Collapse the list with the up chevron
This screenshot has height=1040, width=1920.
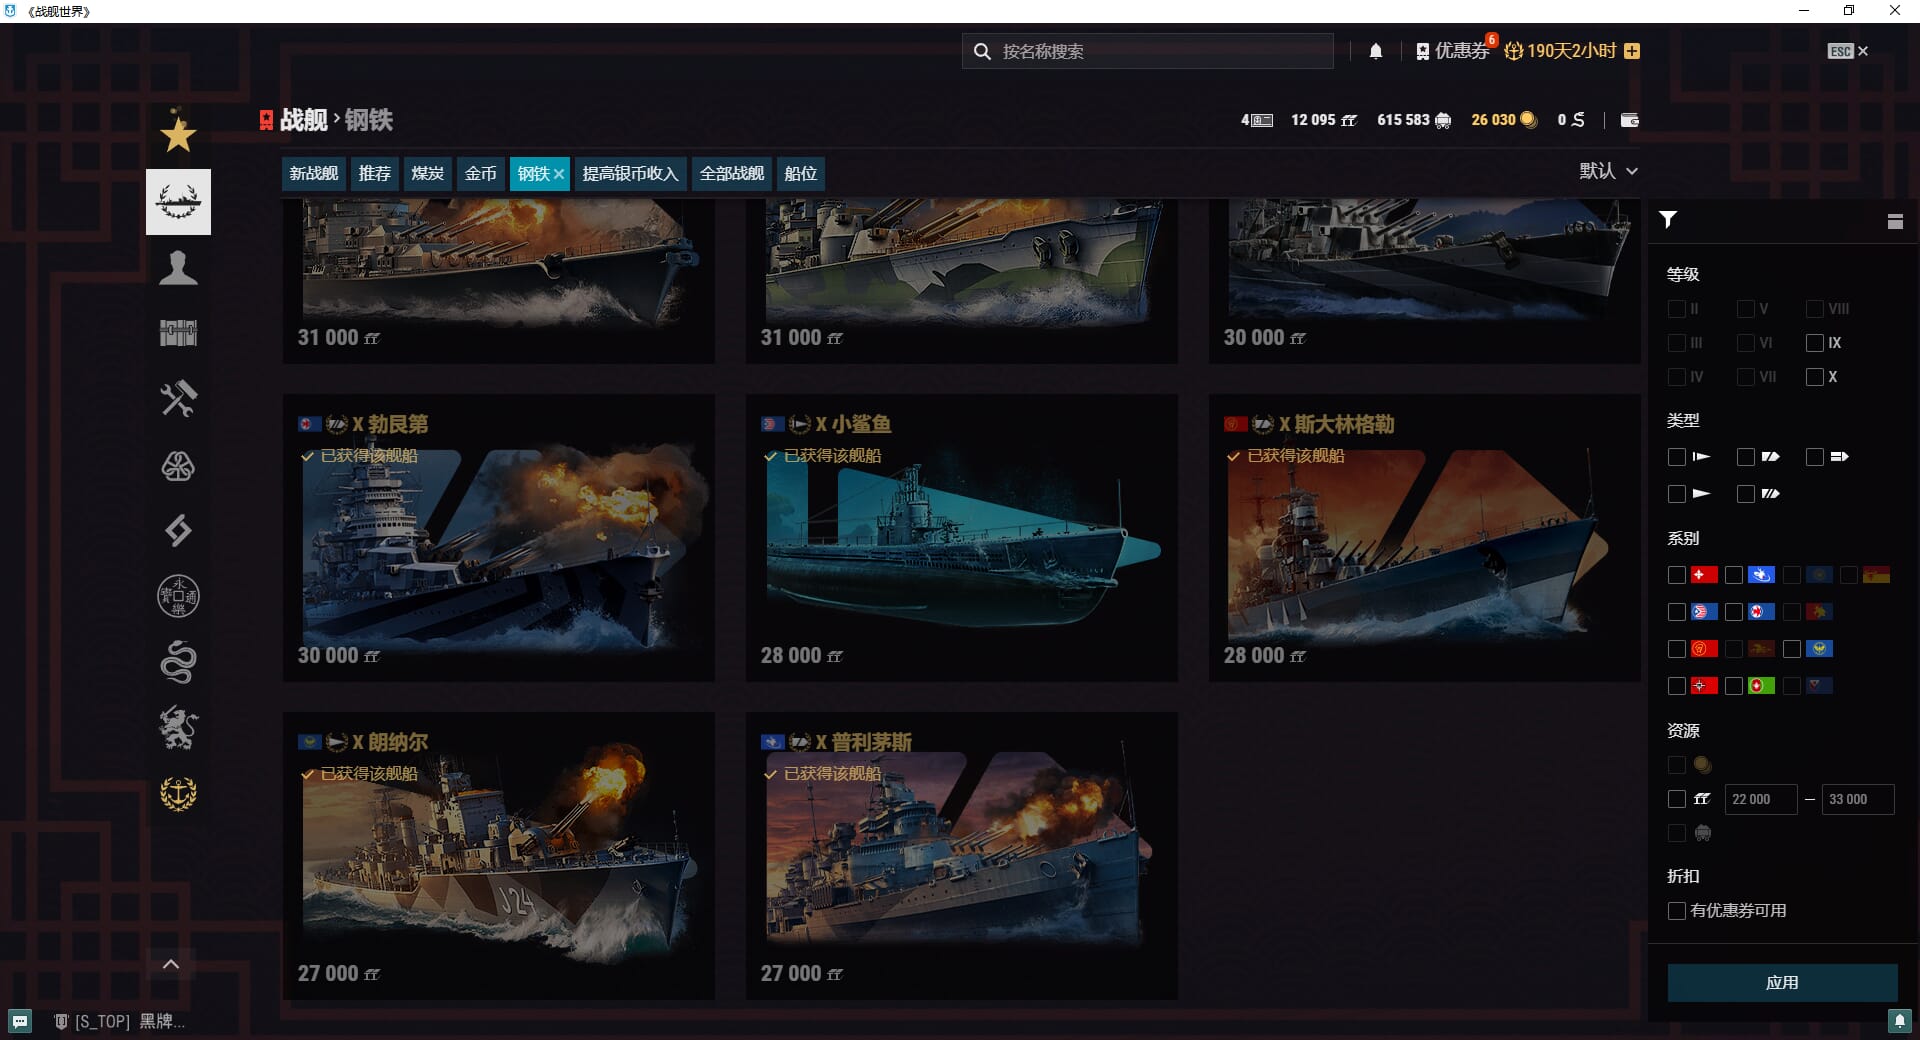(x=171, y=964)
